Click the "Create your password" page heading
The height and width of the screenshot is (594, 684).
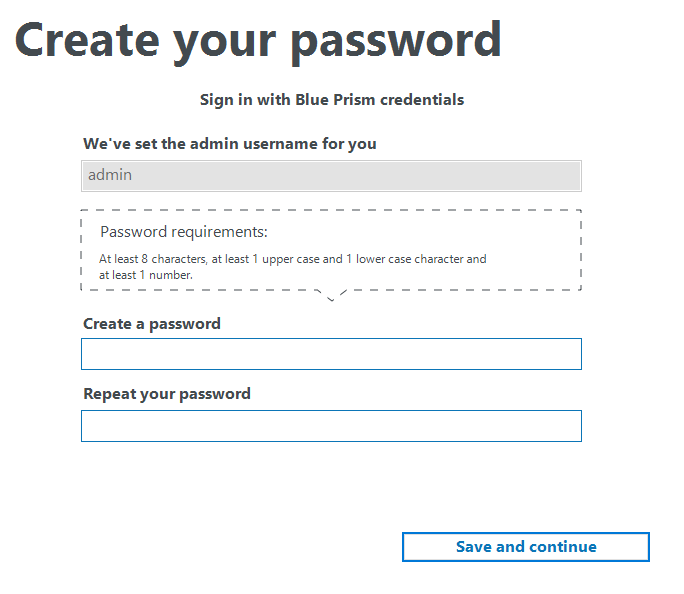point(257,40)
